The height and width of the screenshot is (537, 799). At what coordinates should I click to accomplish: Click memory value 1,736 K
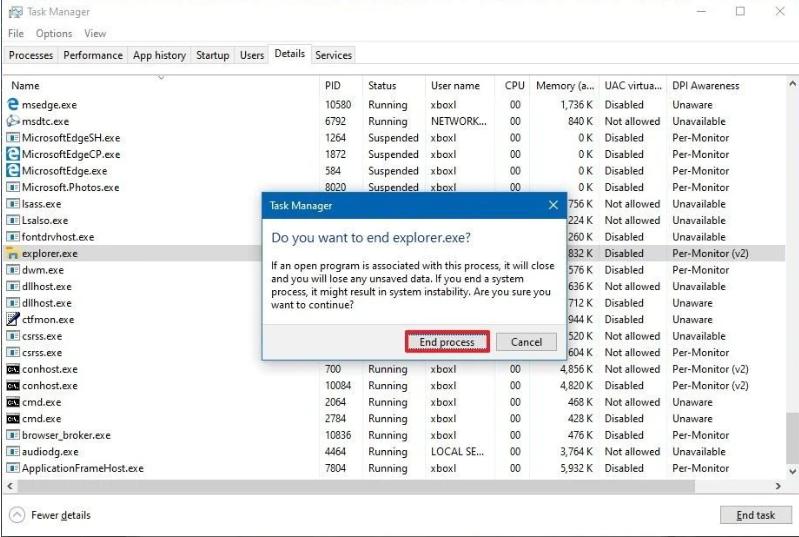point(577,105)
